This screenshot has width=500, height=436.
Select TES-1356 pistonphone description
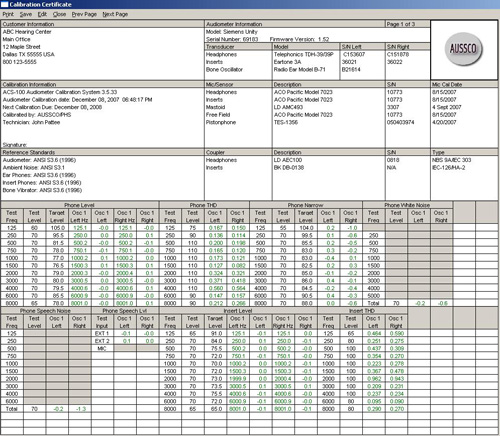click(x=286, y=122)
